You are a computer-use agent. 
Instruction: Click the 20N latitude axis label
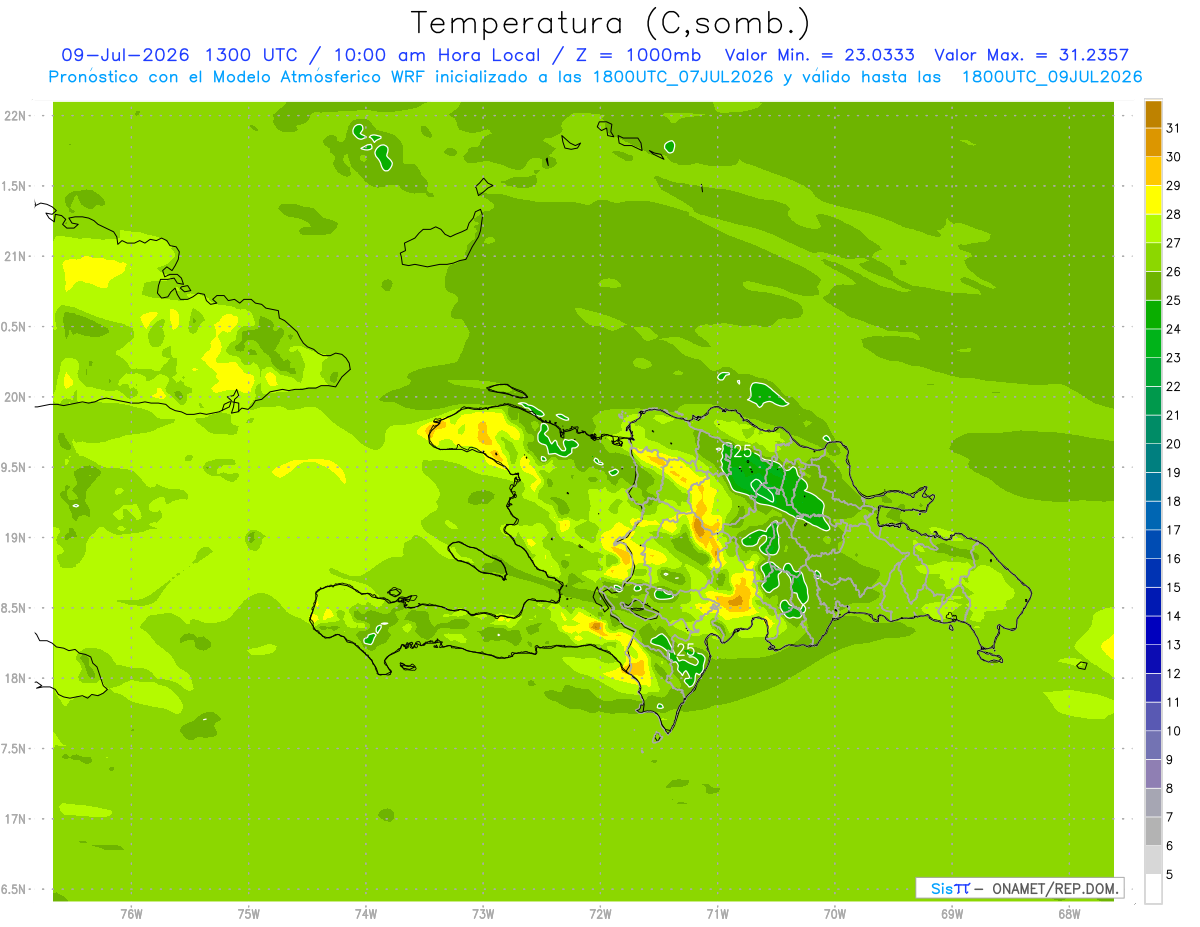click(x=17, y=398)
